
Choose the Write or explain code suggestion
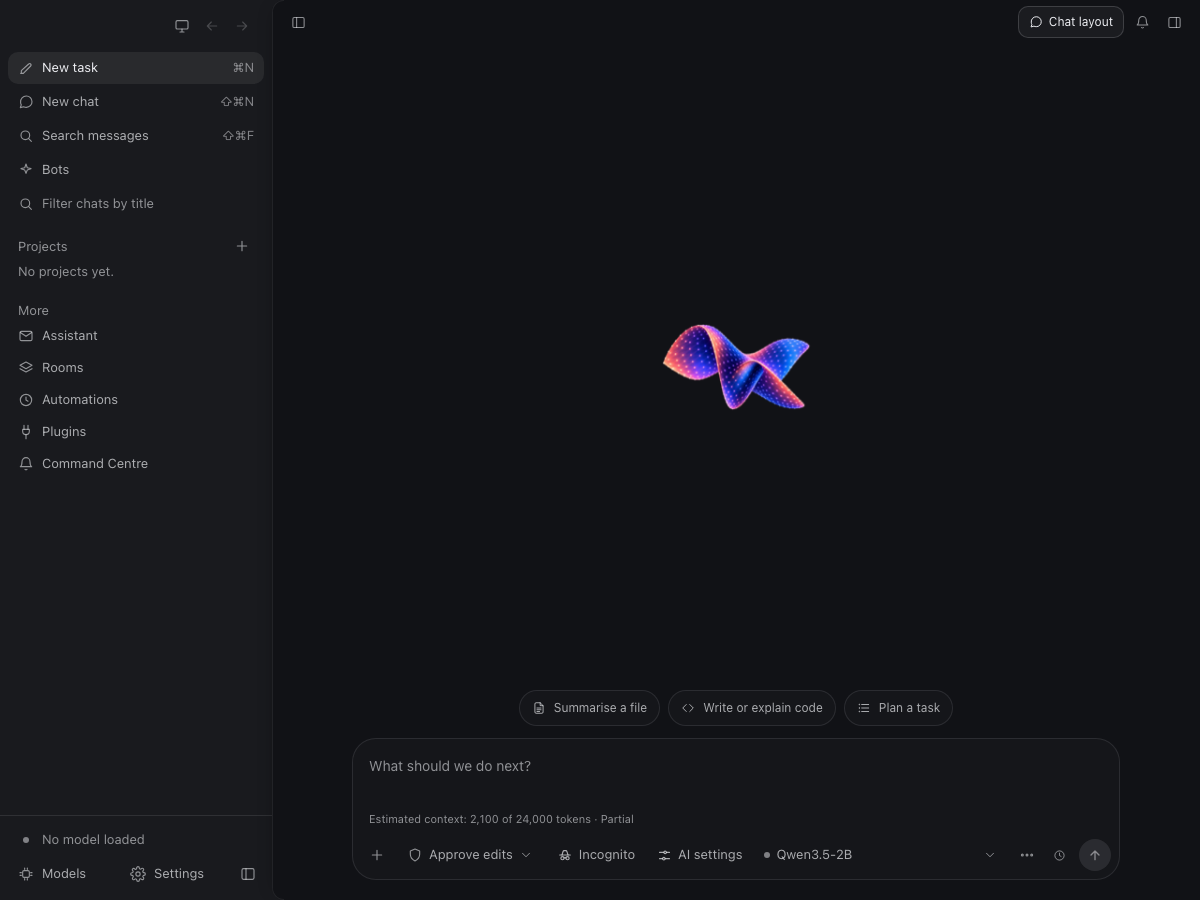[x=752, y=708]
